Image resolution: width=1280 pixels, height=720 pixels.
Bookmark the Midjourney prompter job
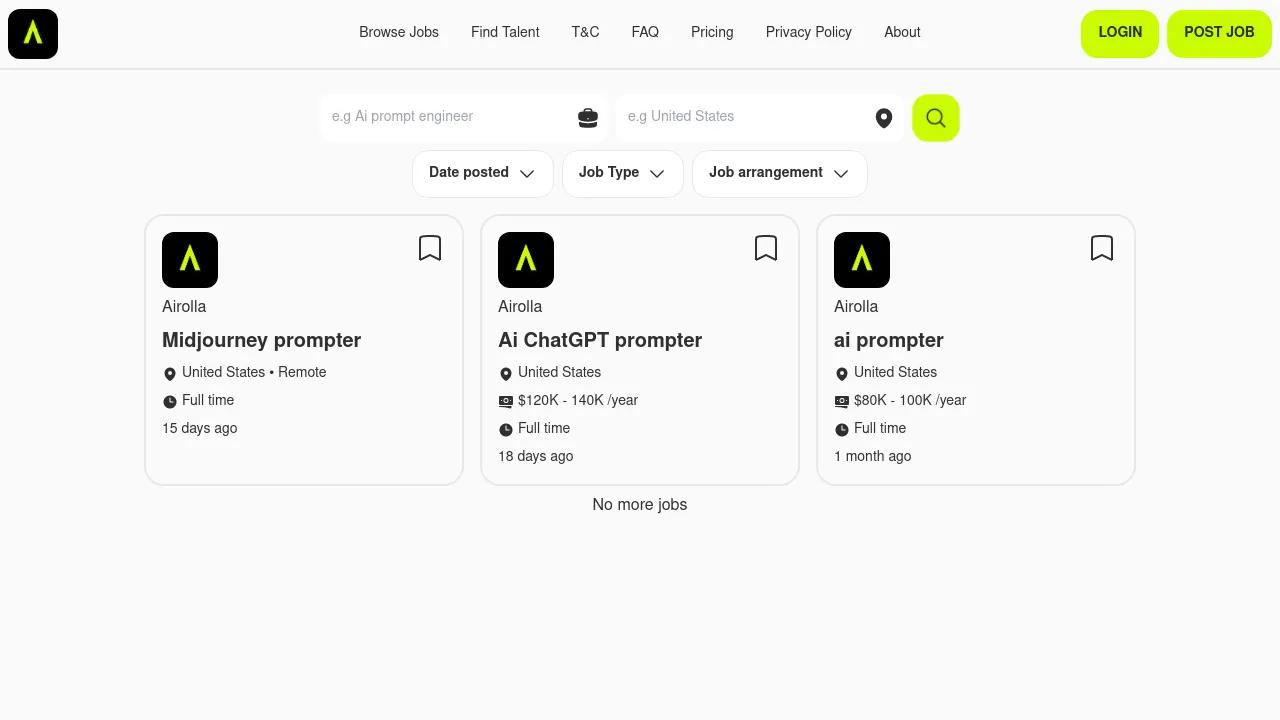(x=430, y=248)
